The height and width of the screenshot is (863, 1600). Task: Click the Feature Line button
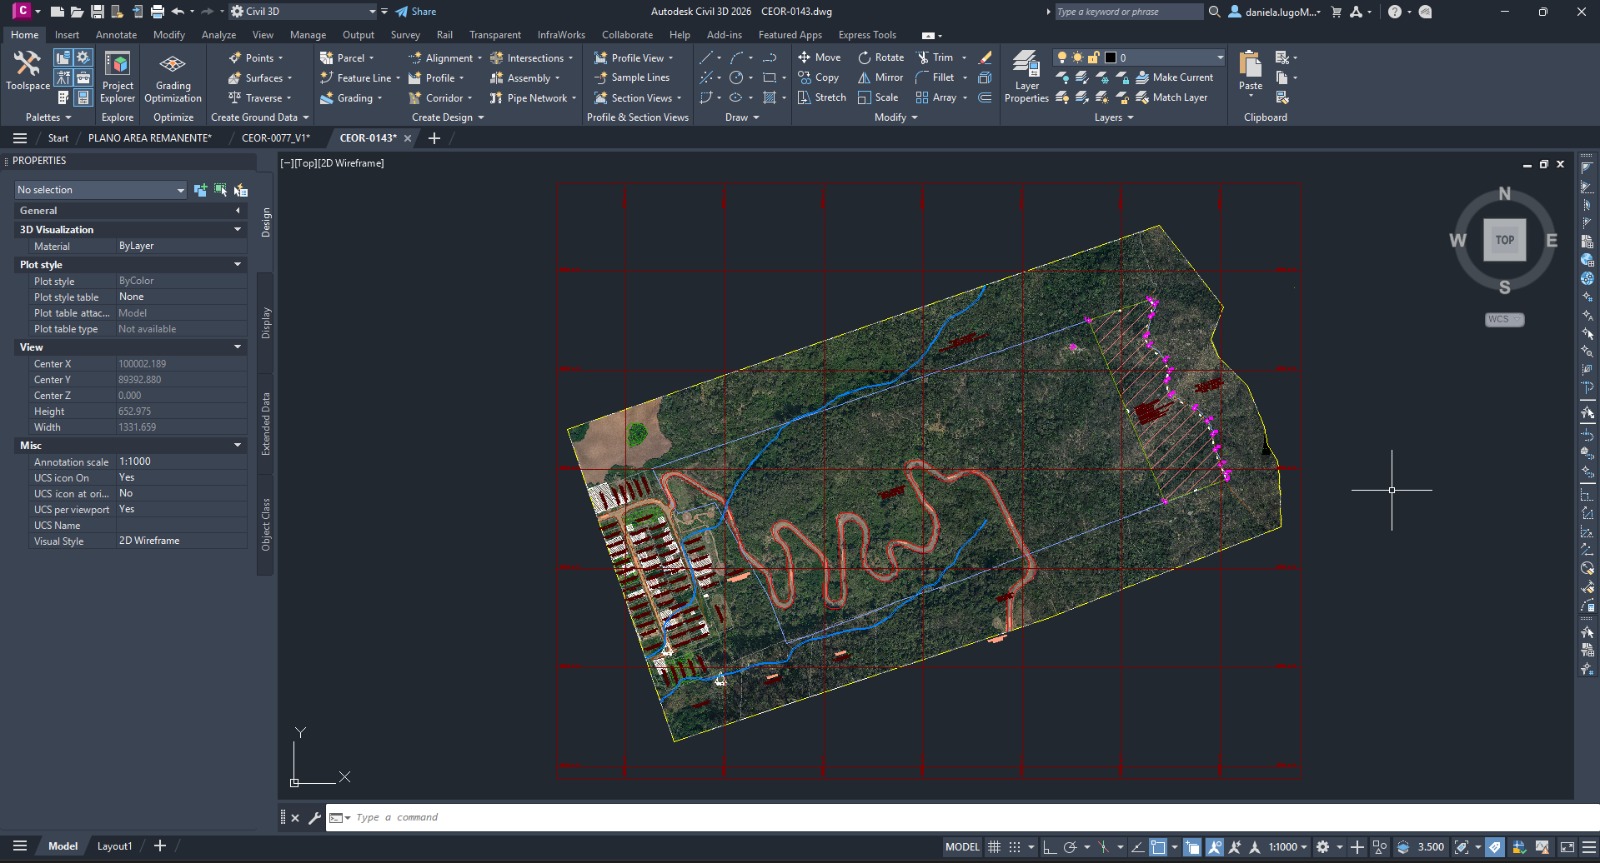tap(358, 78)
